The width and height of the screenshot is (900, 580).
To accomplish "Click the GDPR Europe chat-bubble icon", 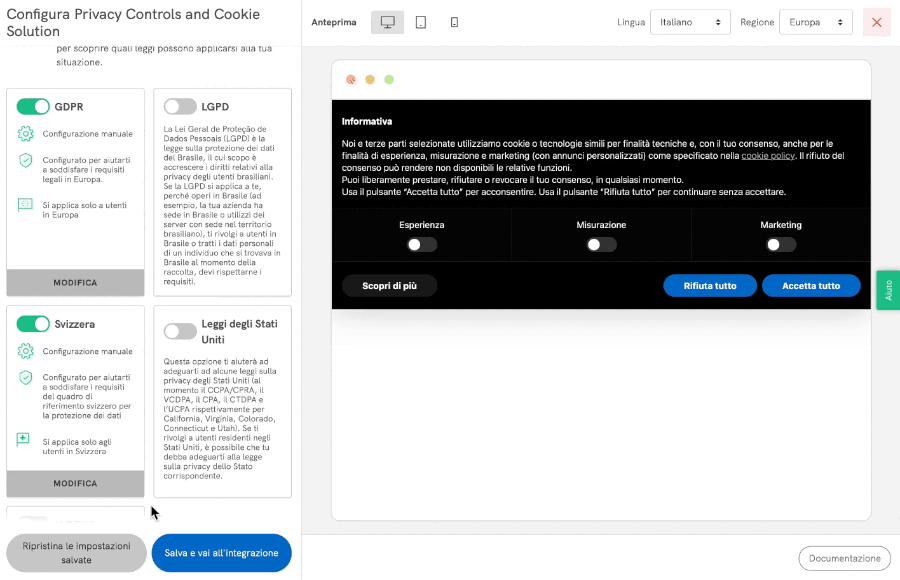I will pyautogui.click(x=26, y=205).
